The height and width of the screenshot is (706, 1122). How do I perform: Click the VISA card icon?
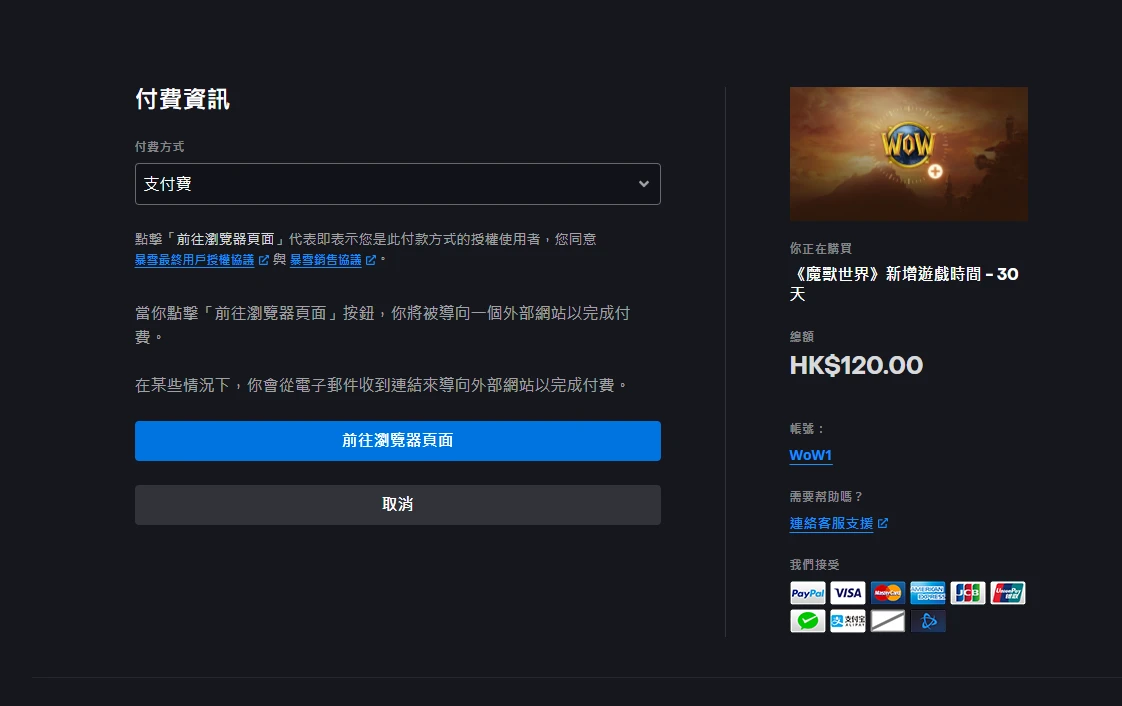[x=847, y=593]
